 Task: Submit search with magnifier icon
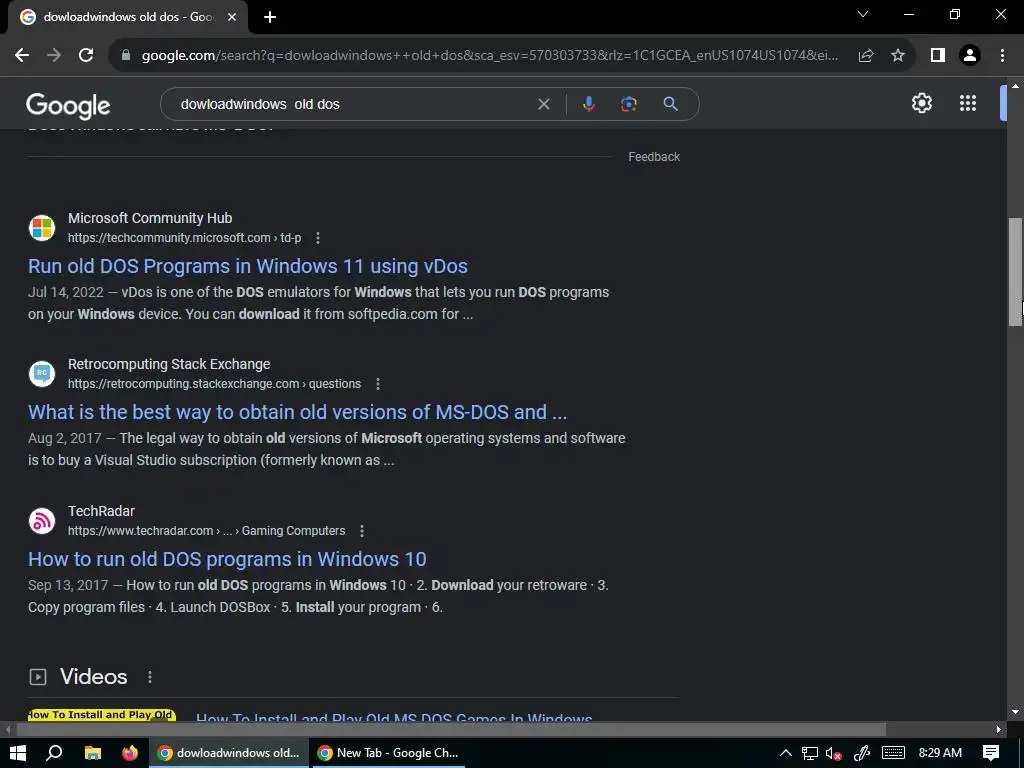(x=670, y=104)
